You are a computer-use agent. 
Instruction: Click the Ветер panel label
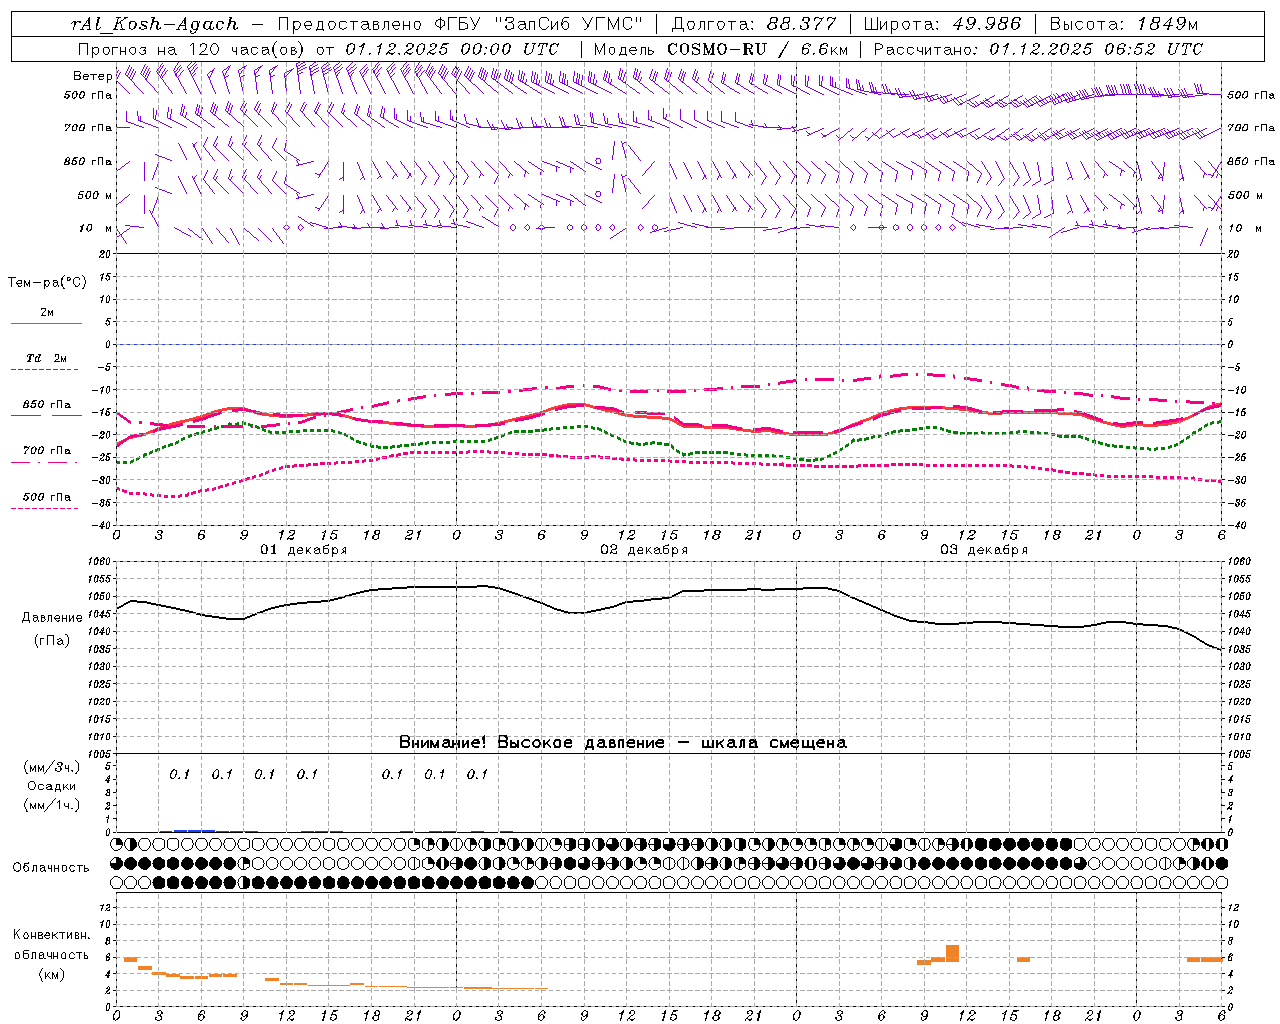pyautogui.click(x=92, y=76)
